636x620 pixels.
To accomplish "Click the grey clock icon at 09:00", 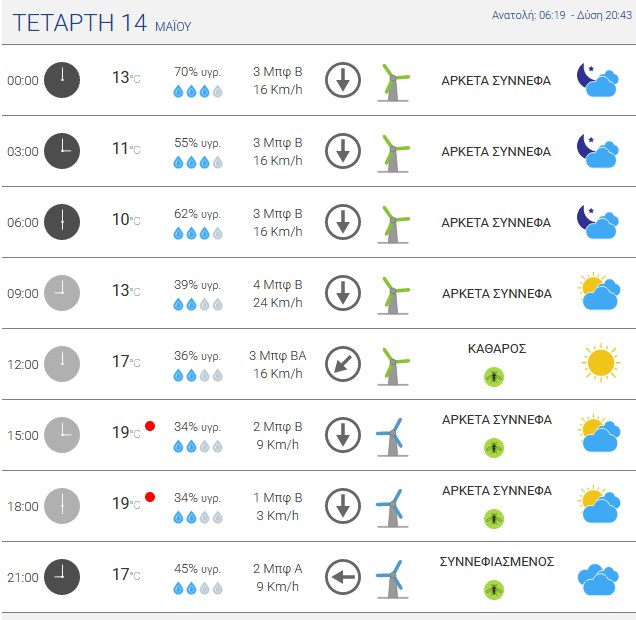I will pyautogui.click(x=62, y=293).
